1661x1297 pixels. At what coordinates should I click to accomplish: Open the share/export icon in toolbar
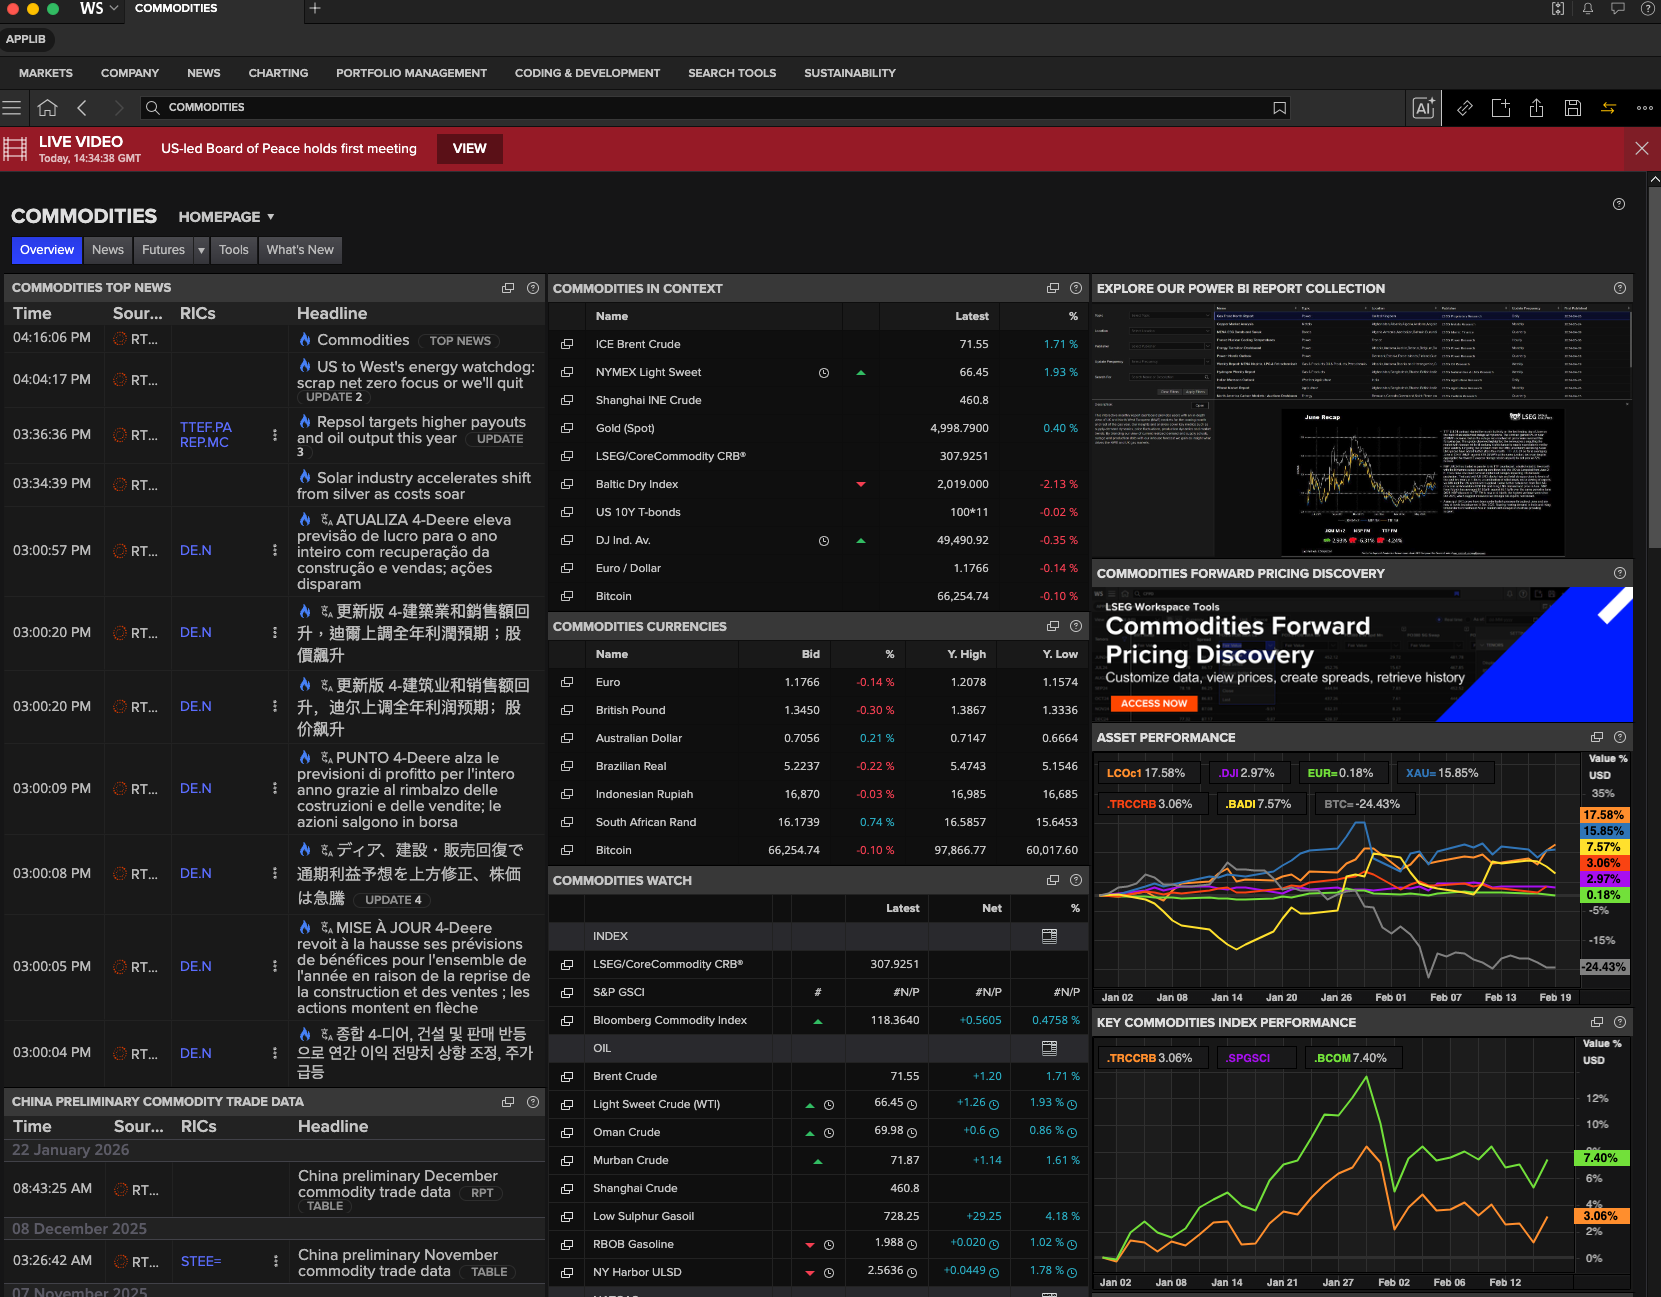pos(1537,108)
